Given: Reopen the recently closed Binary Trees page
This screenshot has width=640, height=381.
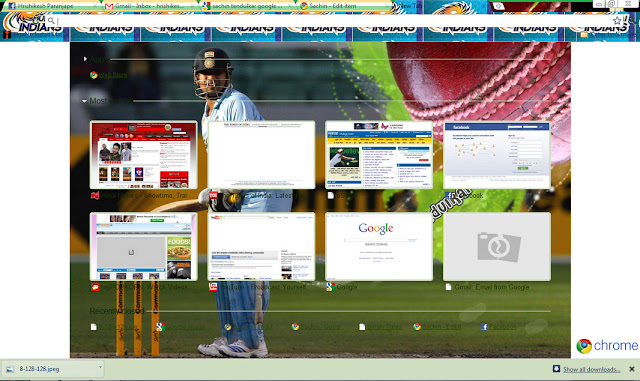Looking at the screenshot, I should point(380,327).
